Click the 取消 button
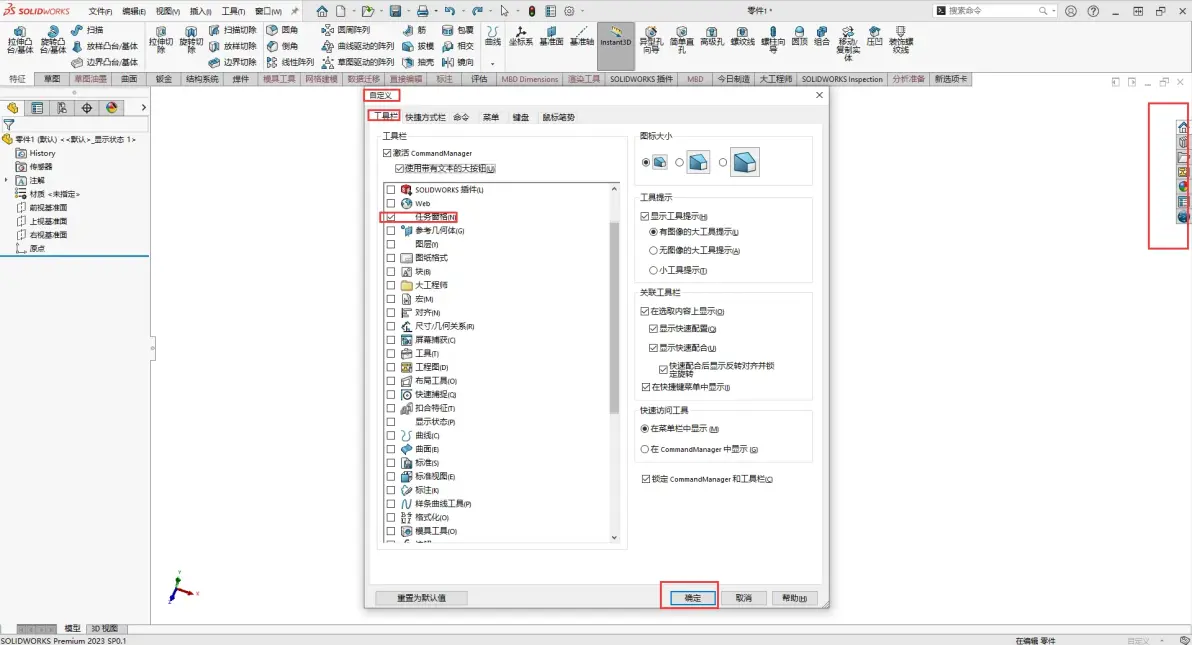The width and height of the screenshot is (1192, 645). pyautogui.click(x=743, y=598)
